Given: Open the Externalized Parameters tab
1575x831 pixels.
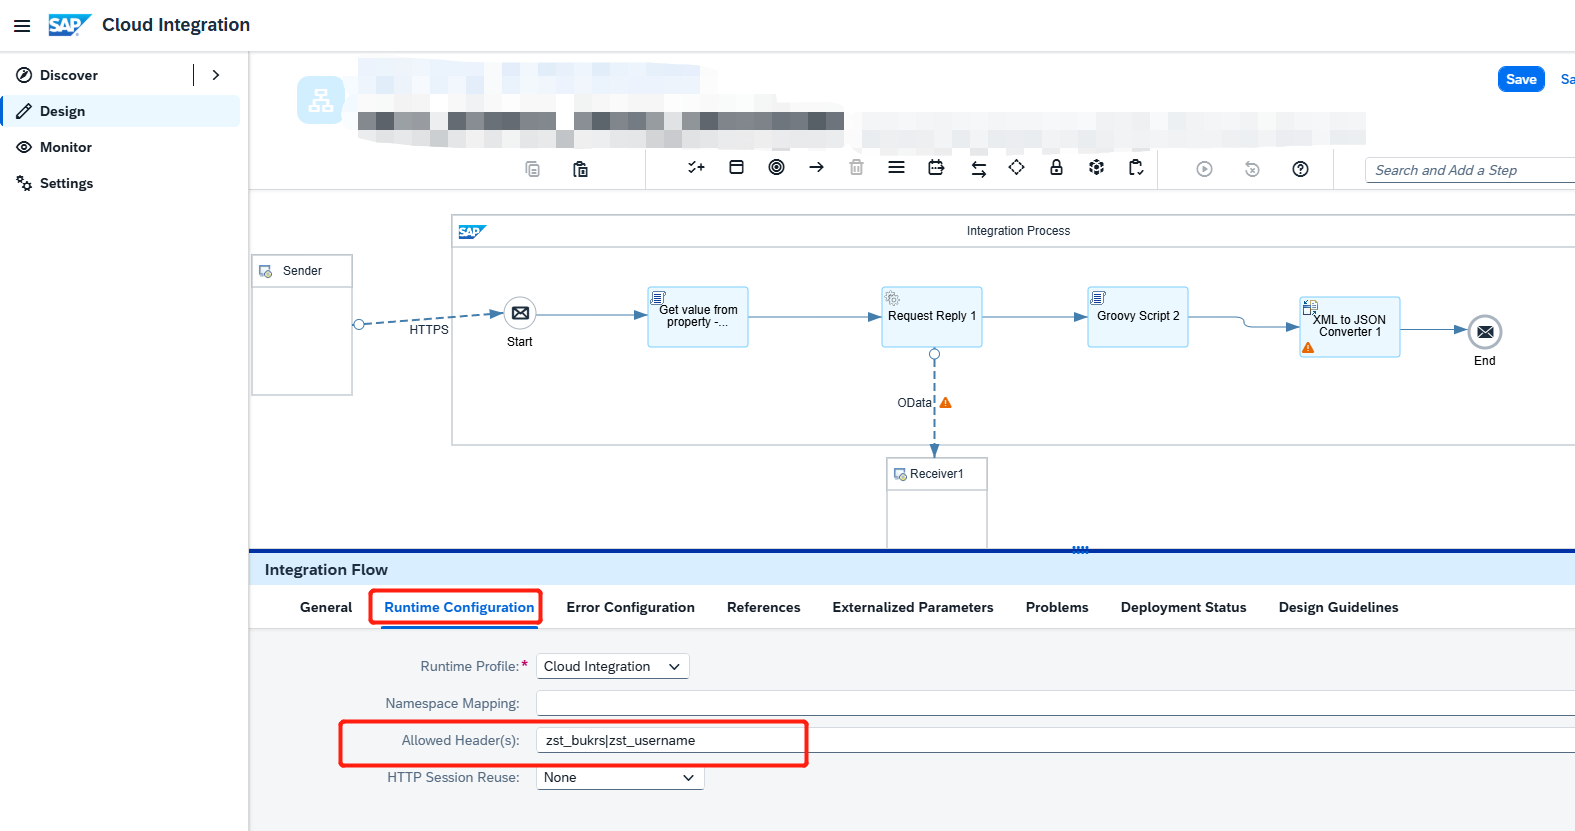Looking at the screenshot, I should (x=913, y=607).
